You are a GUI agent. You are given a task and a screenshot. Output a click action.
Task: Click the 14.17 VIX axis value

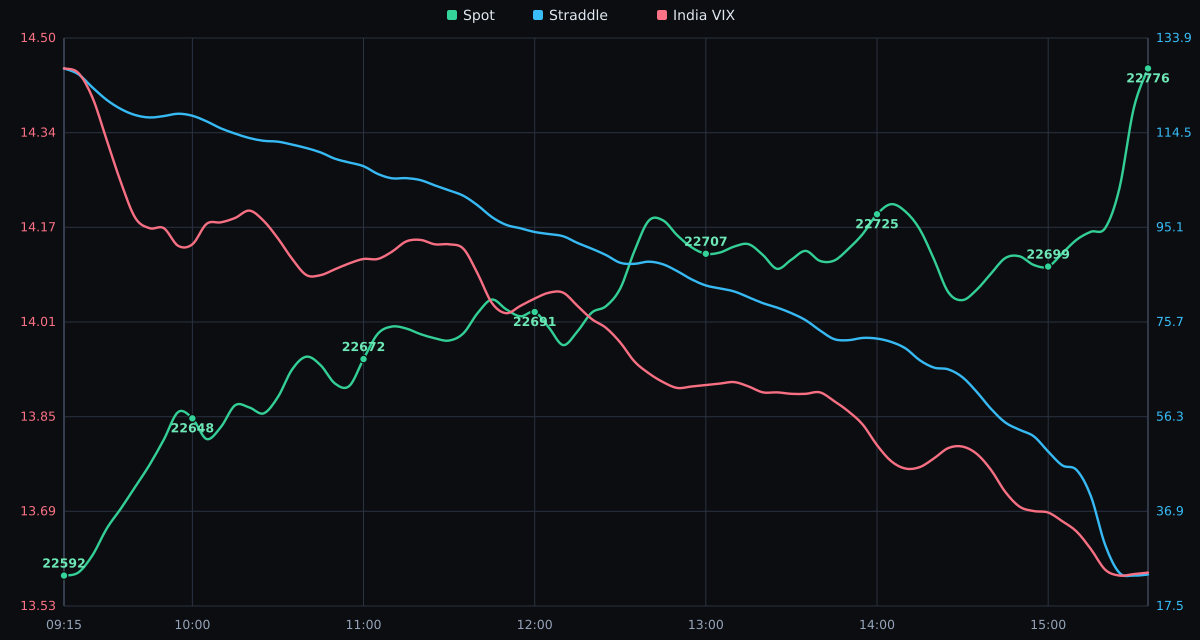click(x=38, y=227)
